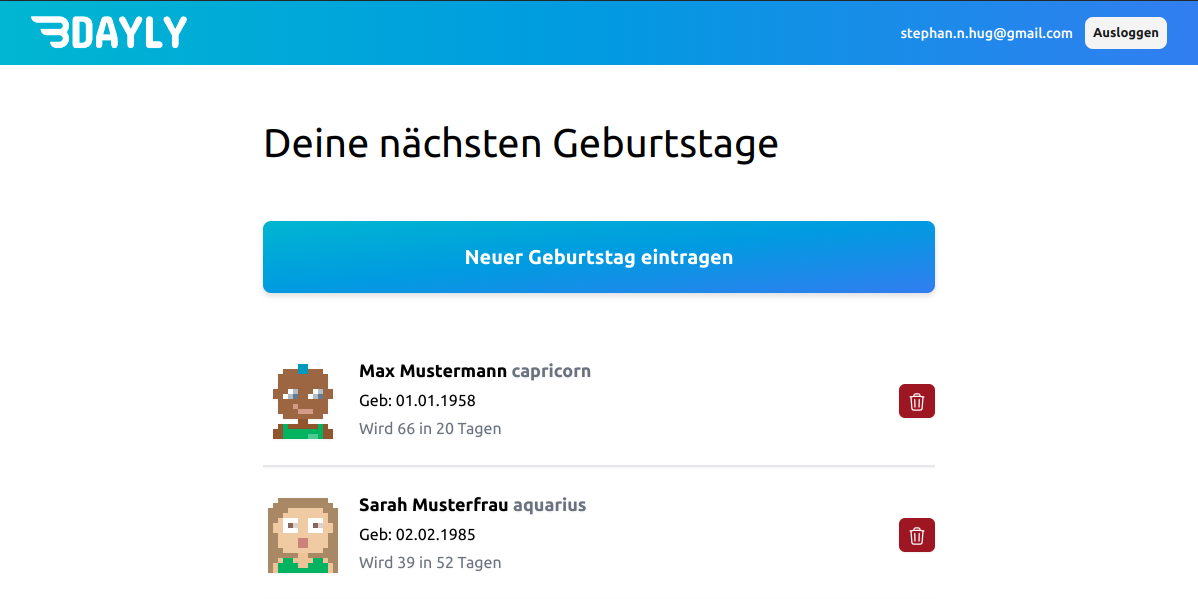Log out using the Ausloggen button
Image resolution: width=1198 pixels, height=599 pixels.
coord(1125,33)
